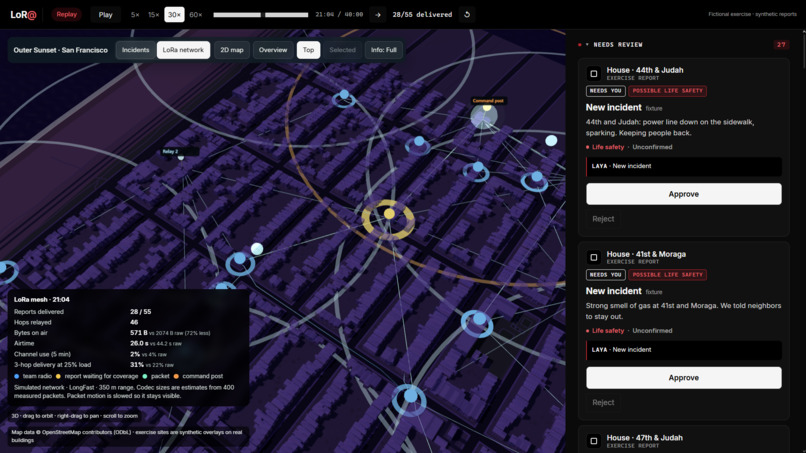Click the LoR@ logo
Viewport: 806px width, 453px height.
coord(23,14)
